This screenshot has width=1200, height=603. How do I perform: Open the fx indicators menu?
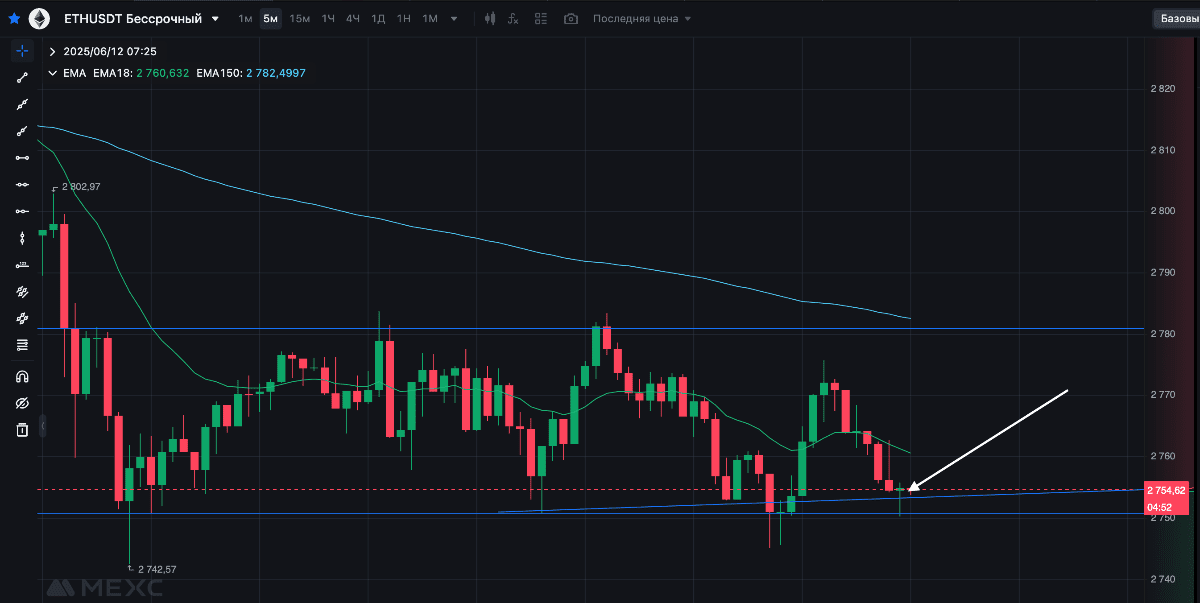[x=514, y=19]
